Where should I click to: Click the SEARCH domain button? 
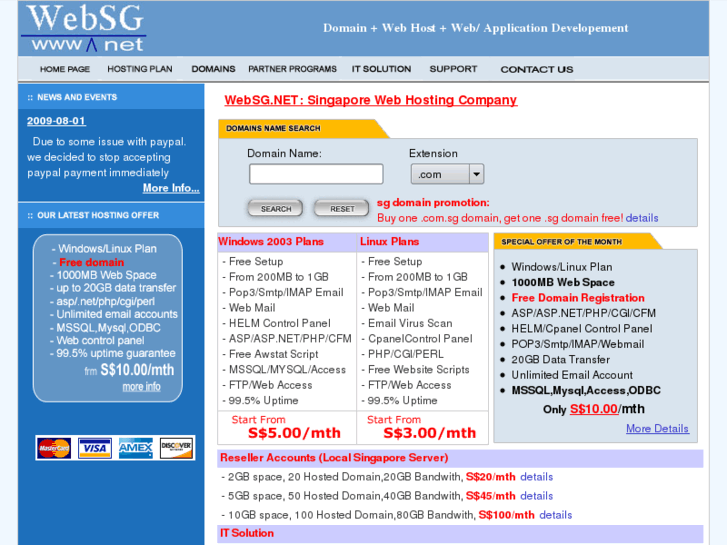pyautogui.click(x=276, y=209)
